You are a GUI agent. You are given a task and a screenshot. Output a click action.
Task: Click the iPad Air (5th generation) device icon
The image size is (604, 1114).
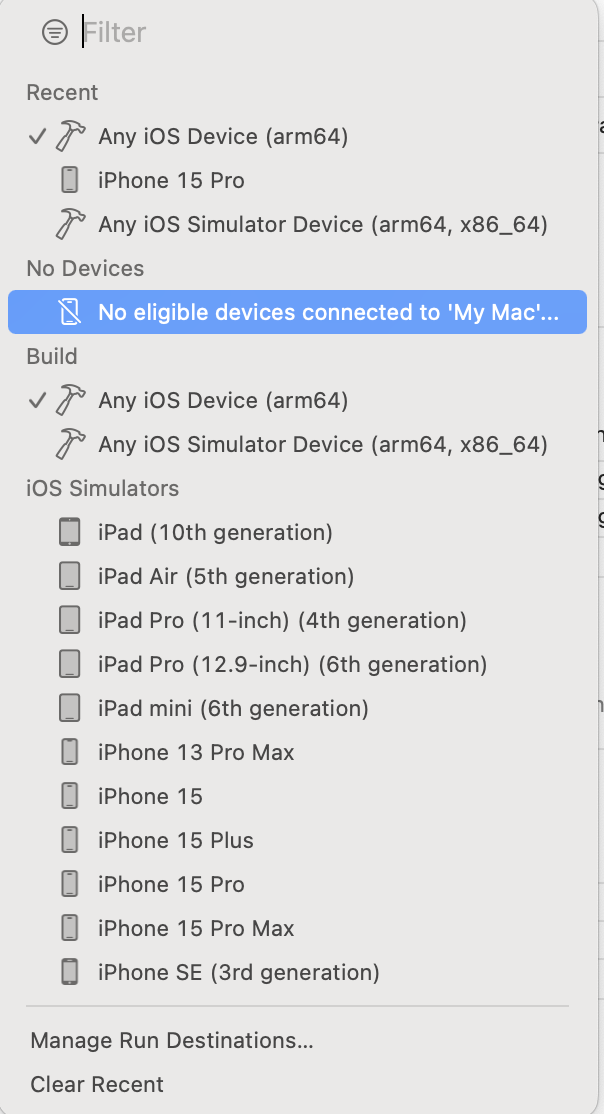click(x=69, y=576)
